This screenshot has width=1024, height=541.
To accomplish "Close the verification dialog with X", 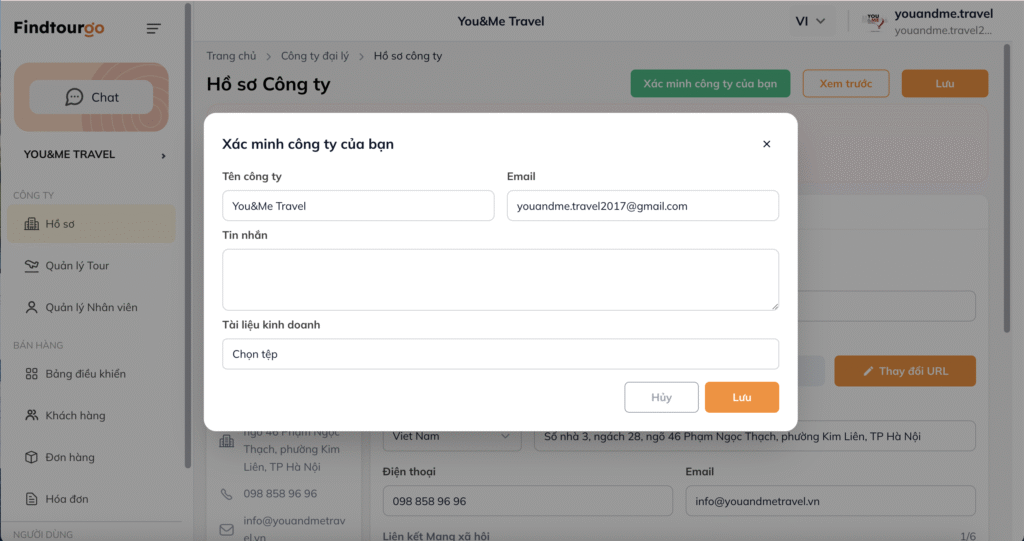I will 767,144.
